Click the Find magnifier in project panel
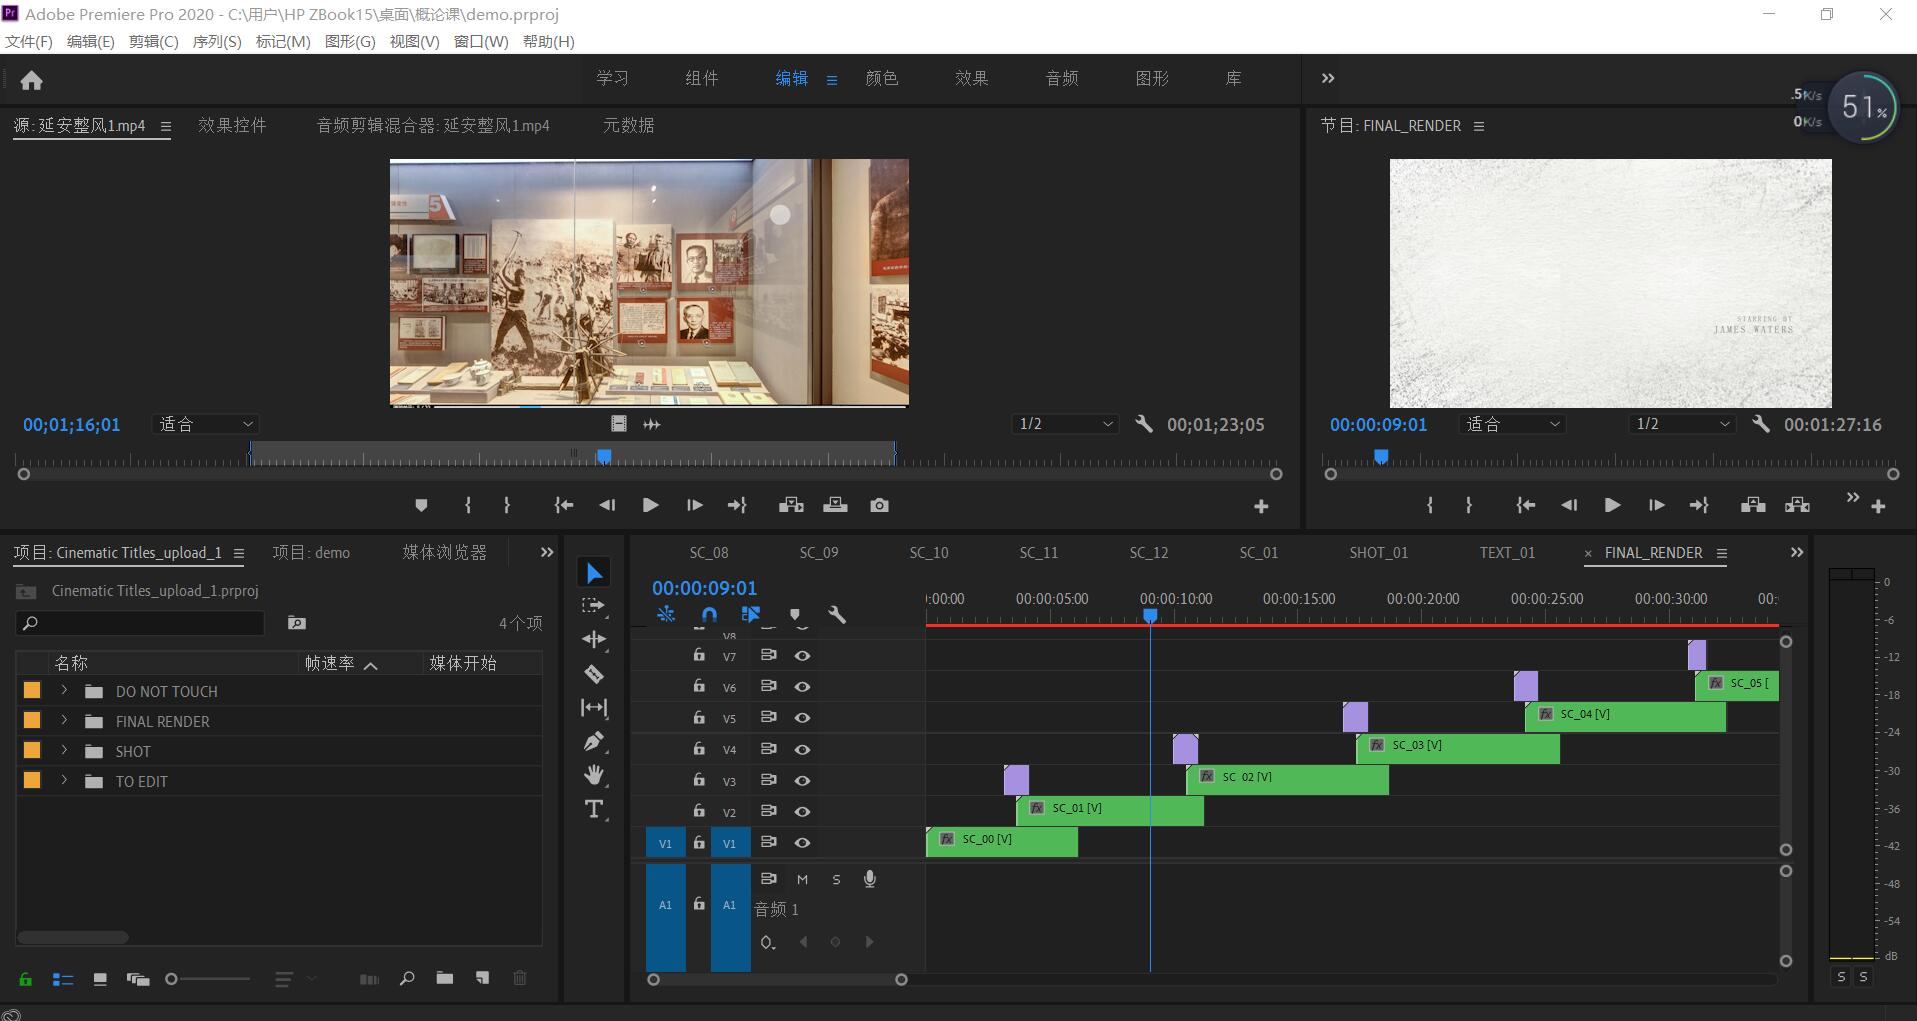Viewport: 1917px width, 1021px height. pos(407,978)
